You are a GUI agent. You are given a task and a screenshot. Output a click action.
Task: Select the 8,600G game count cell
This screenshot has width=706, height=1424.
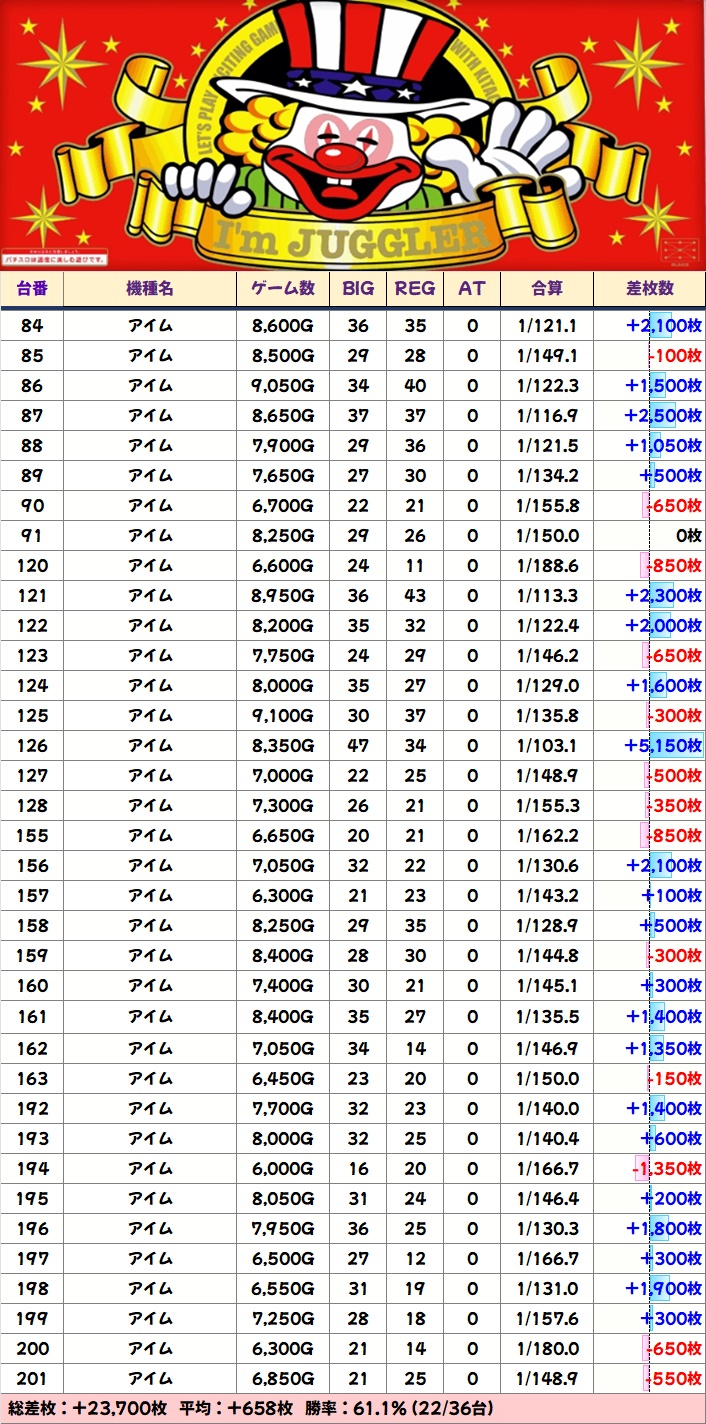(283, 326)
